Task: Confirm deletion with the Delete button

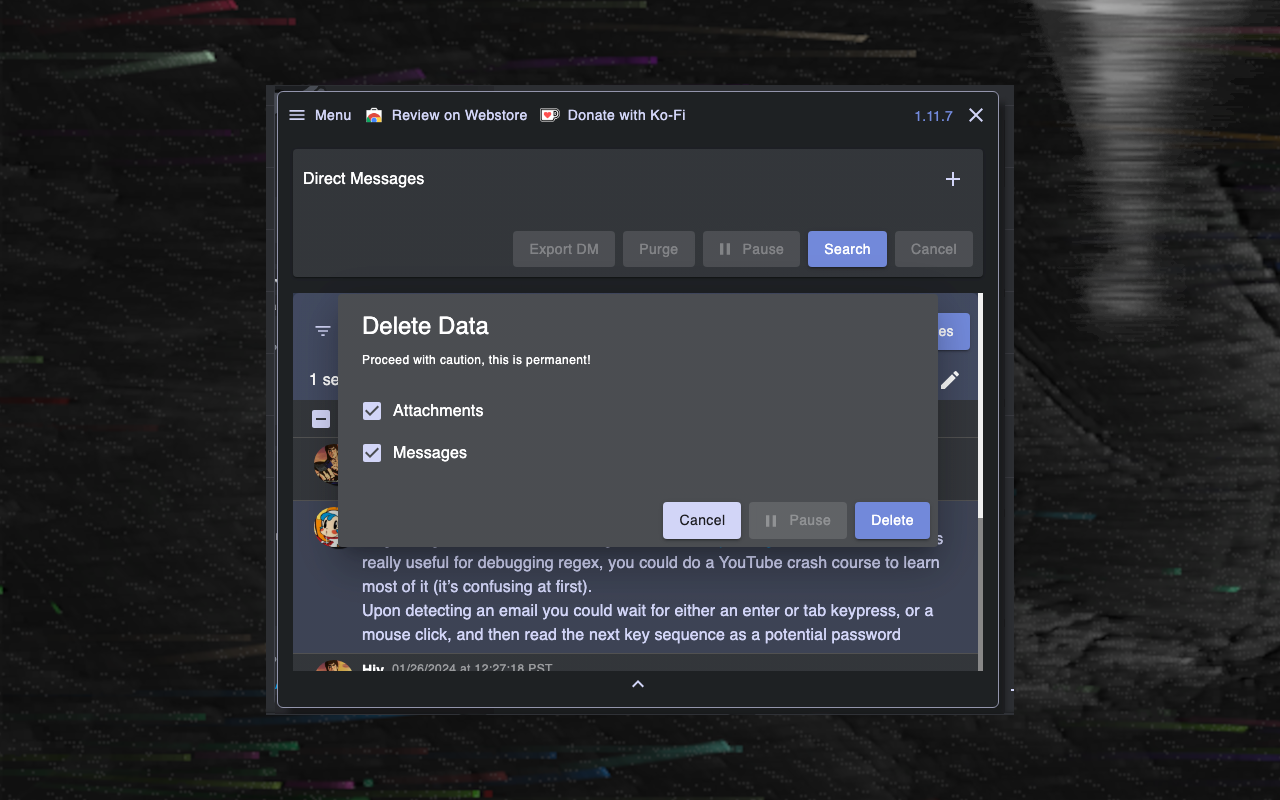Action: 892,520
